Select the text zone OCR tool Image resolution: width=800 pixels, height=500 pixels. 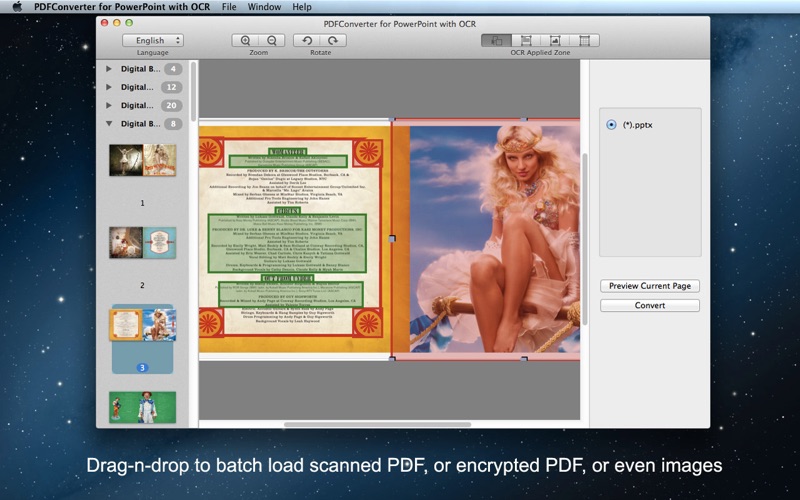coord(526,40)
